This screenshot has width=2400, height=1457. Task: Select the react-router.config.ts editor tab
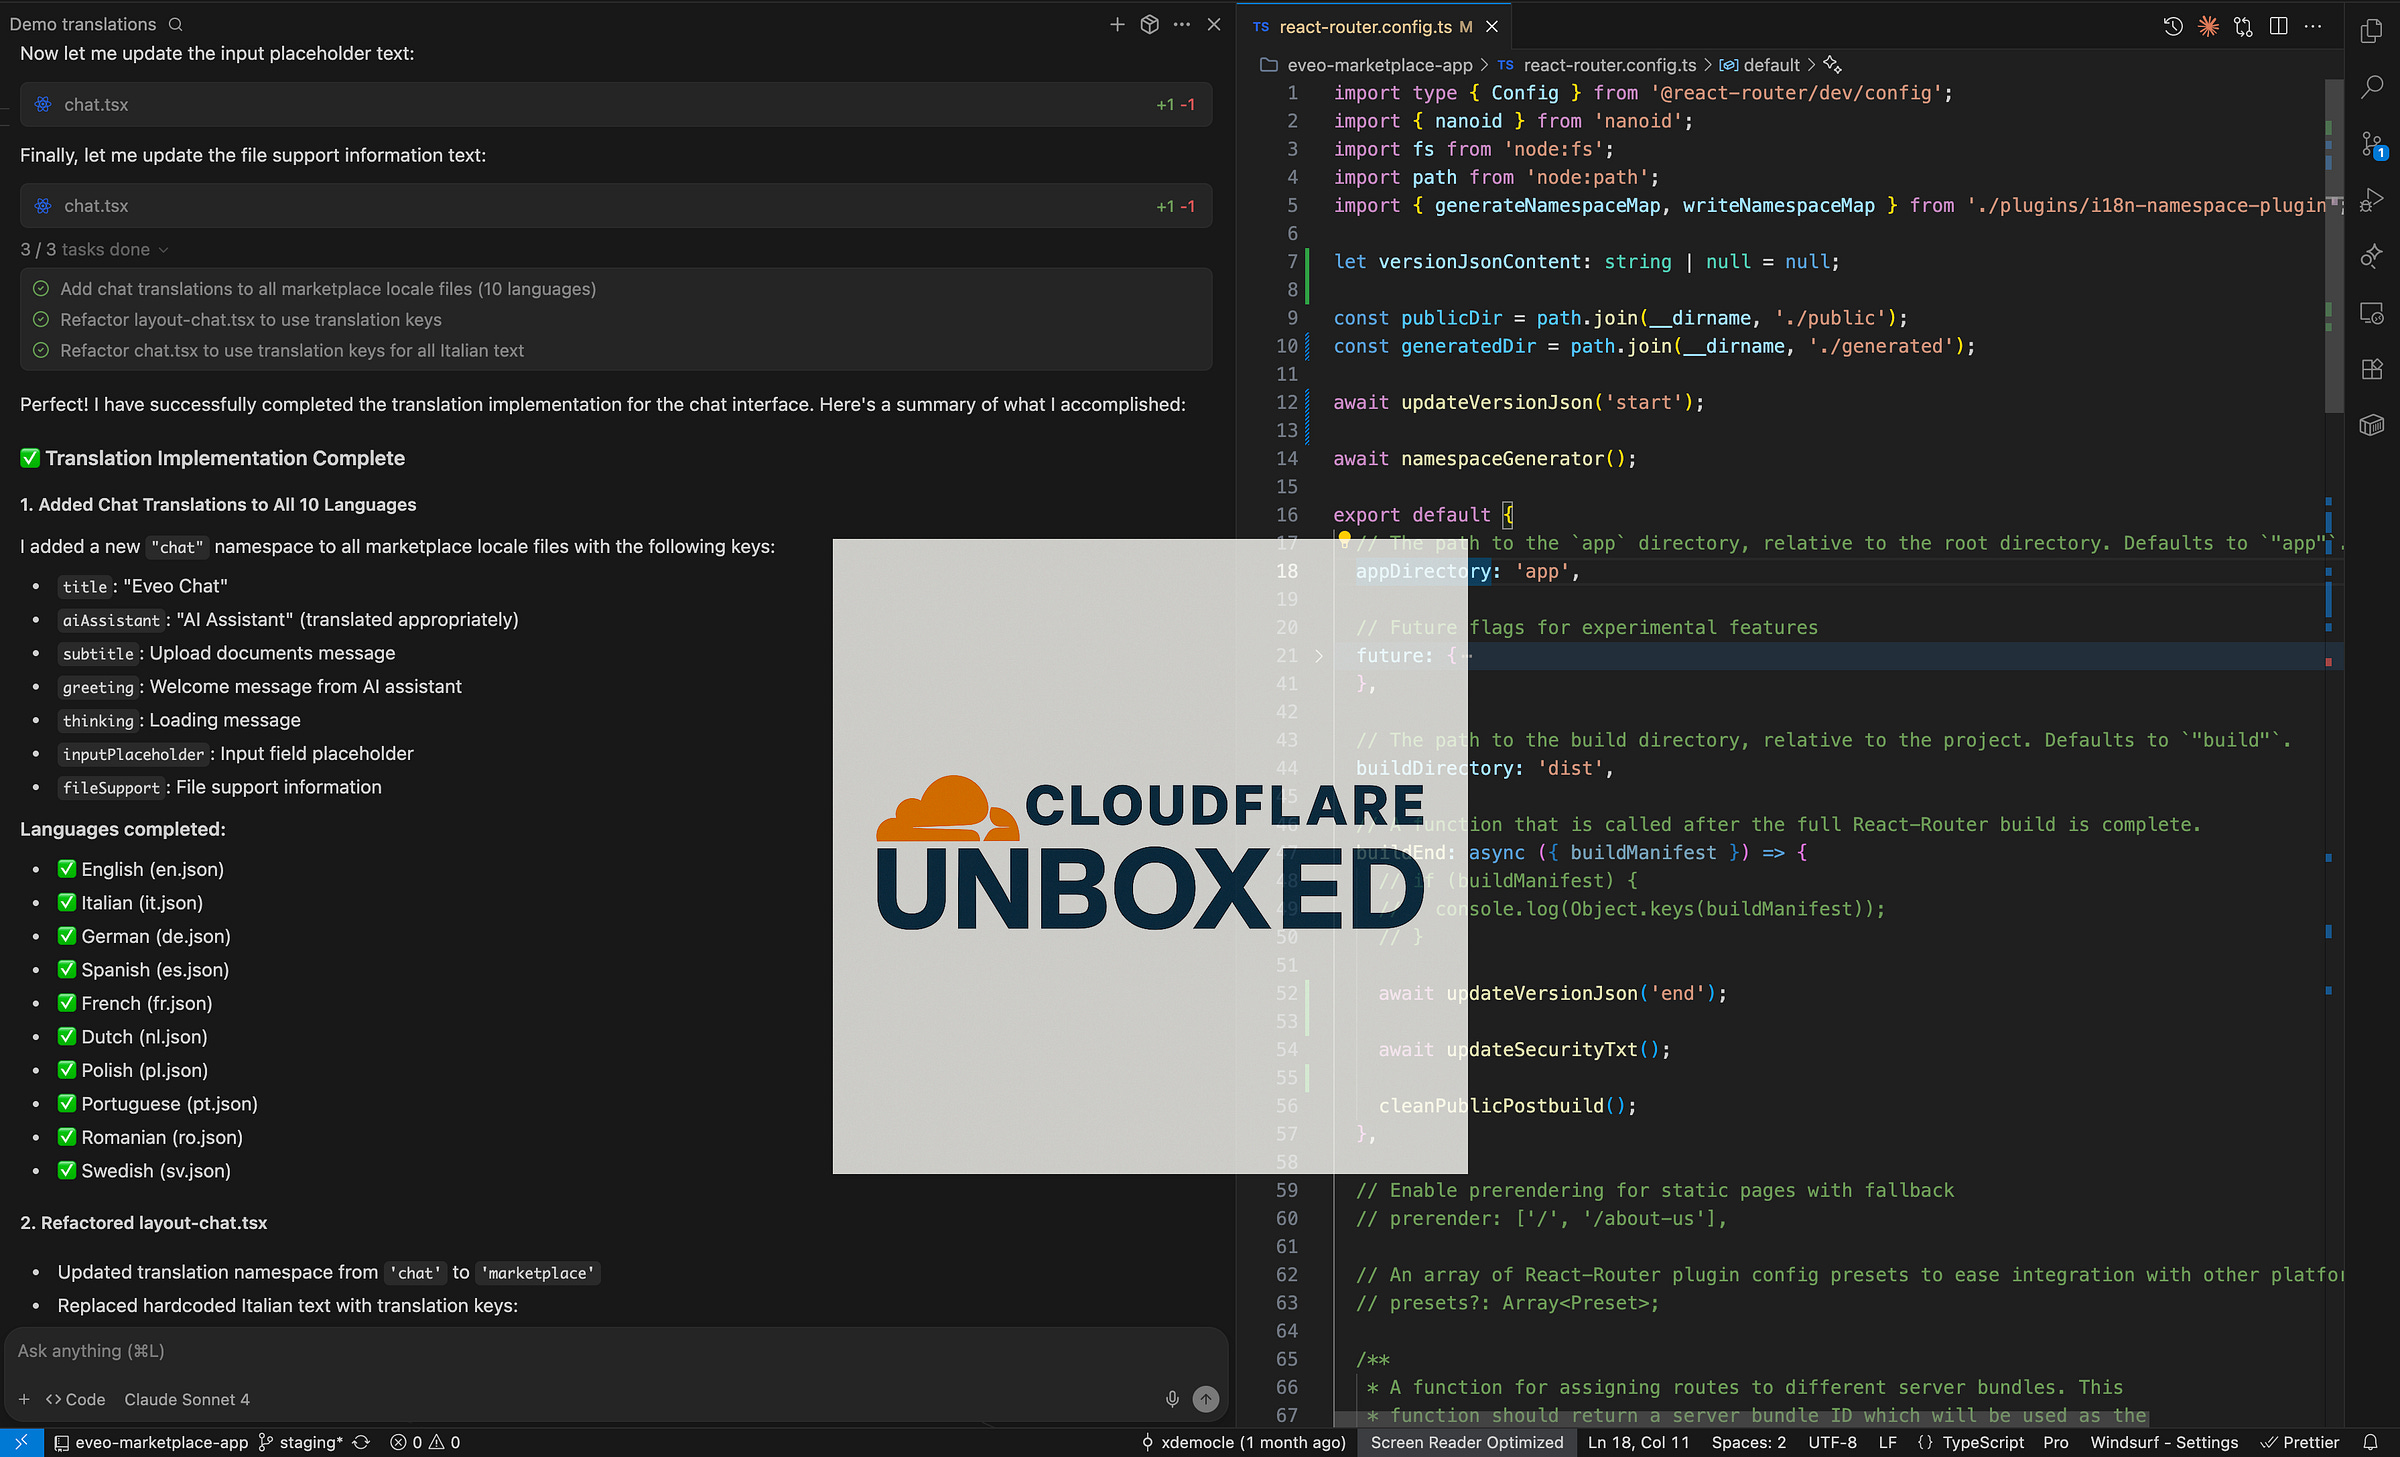pos(1364,27)
